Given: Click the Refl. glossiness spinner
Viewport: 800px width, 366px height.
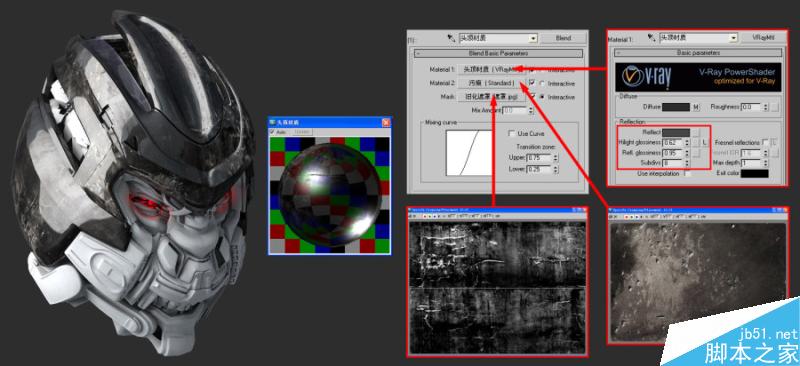Looking at the screenshot, I should 687,153.
